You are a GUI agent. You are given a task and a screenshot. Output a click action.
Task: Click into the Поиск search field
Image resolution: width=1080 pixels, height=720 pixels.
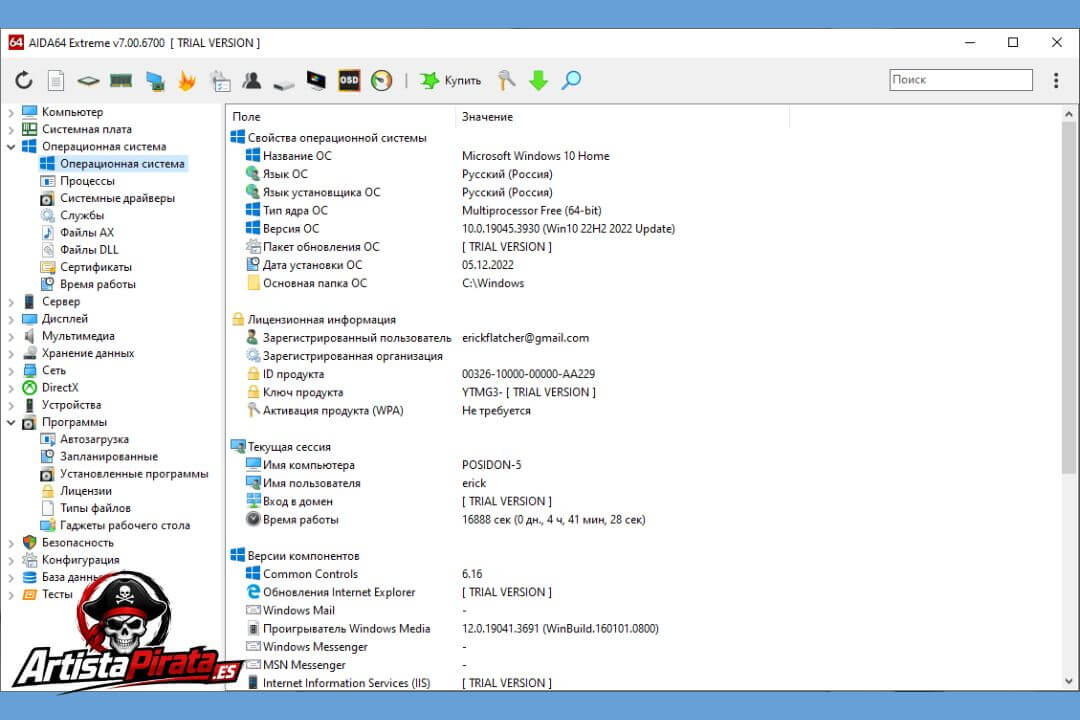[961, 80]
